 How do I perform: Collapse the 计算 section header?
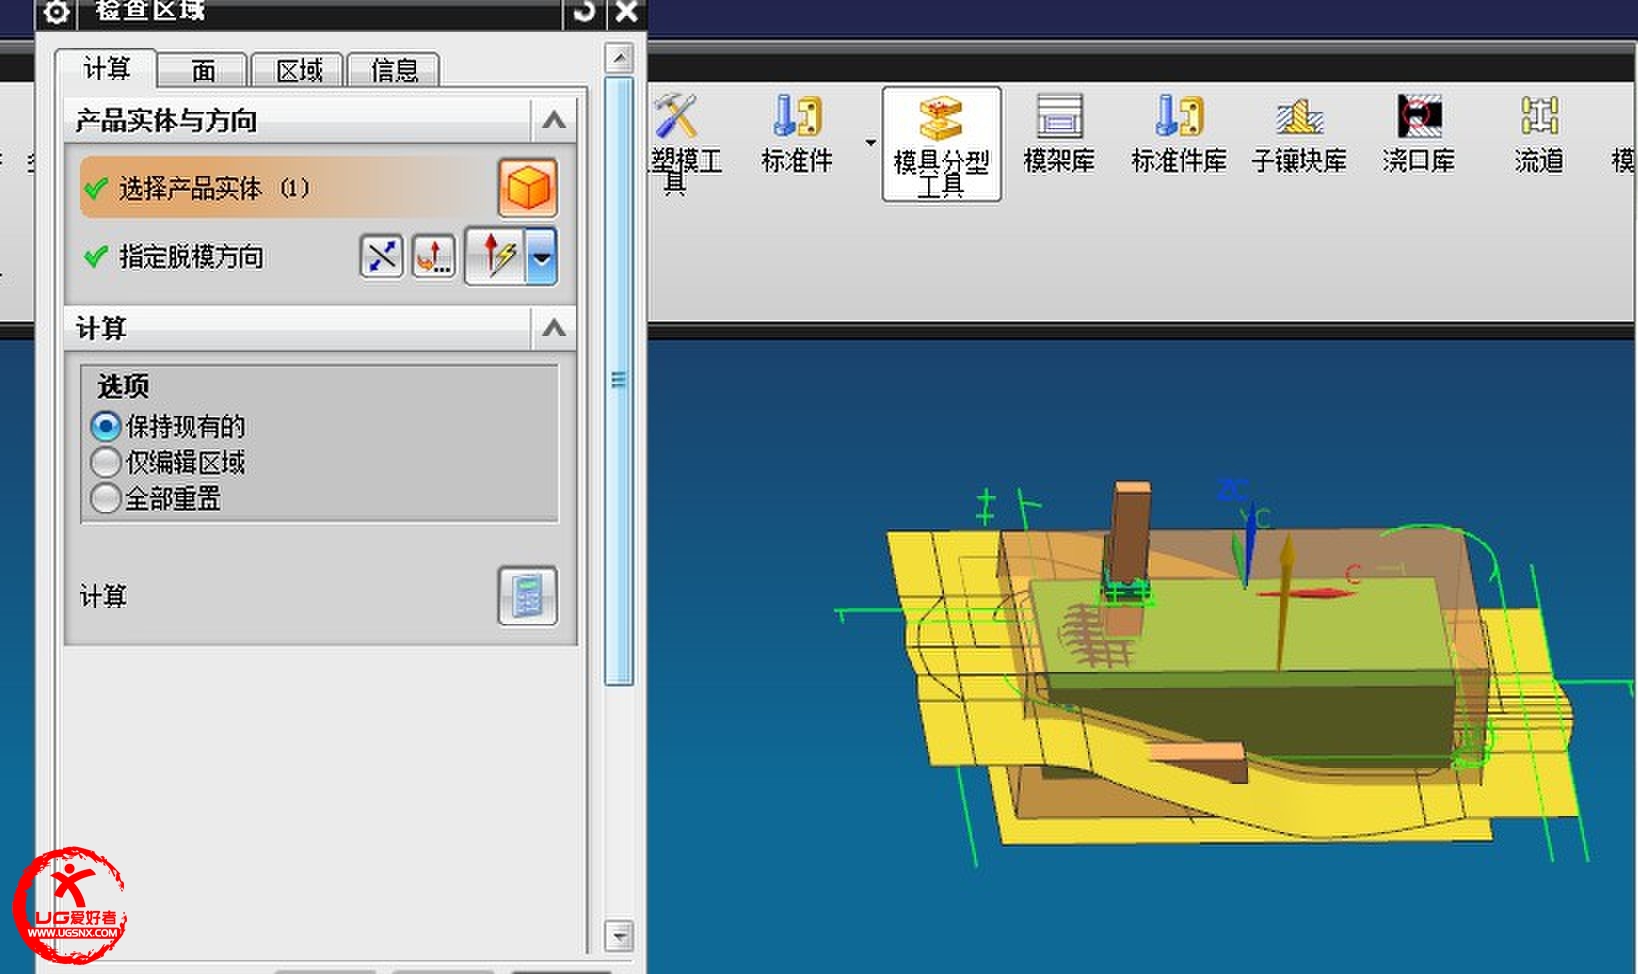click(x=554, y=329)
